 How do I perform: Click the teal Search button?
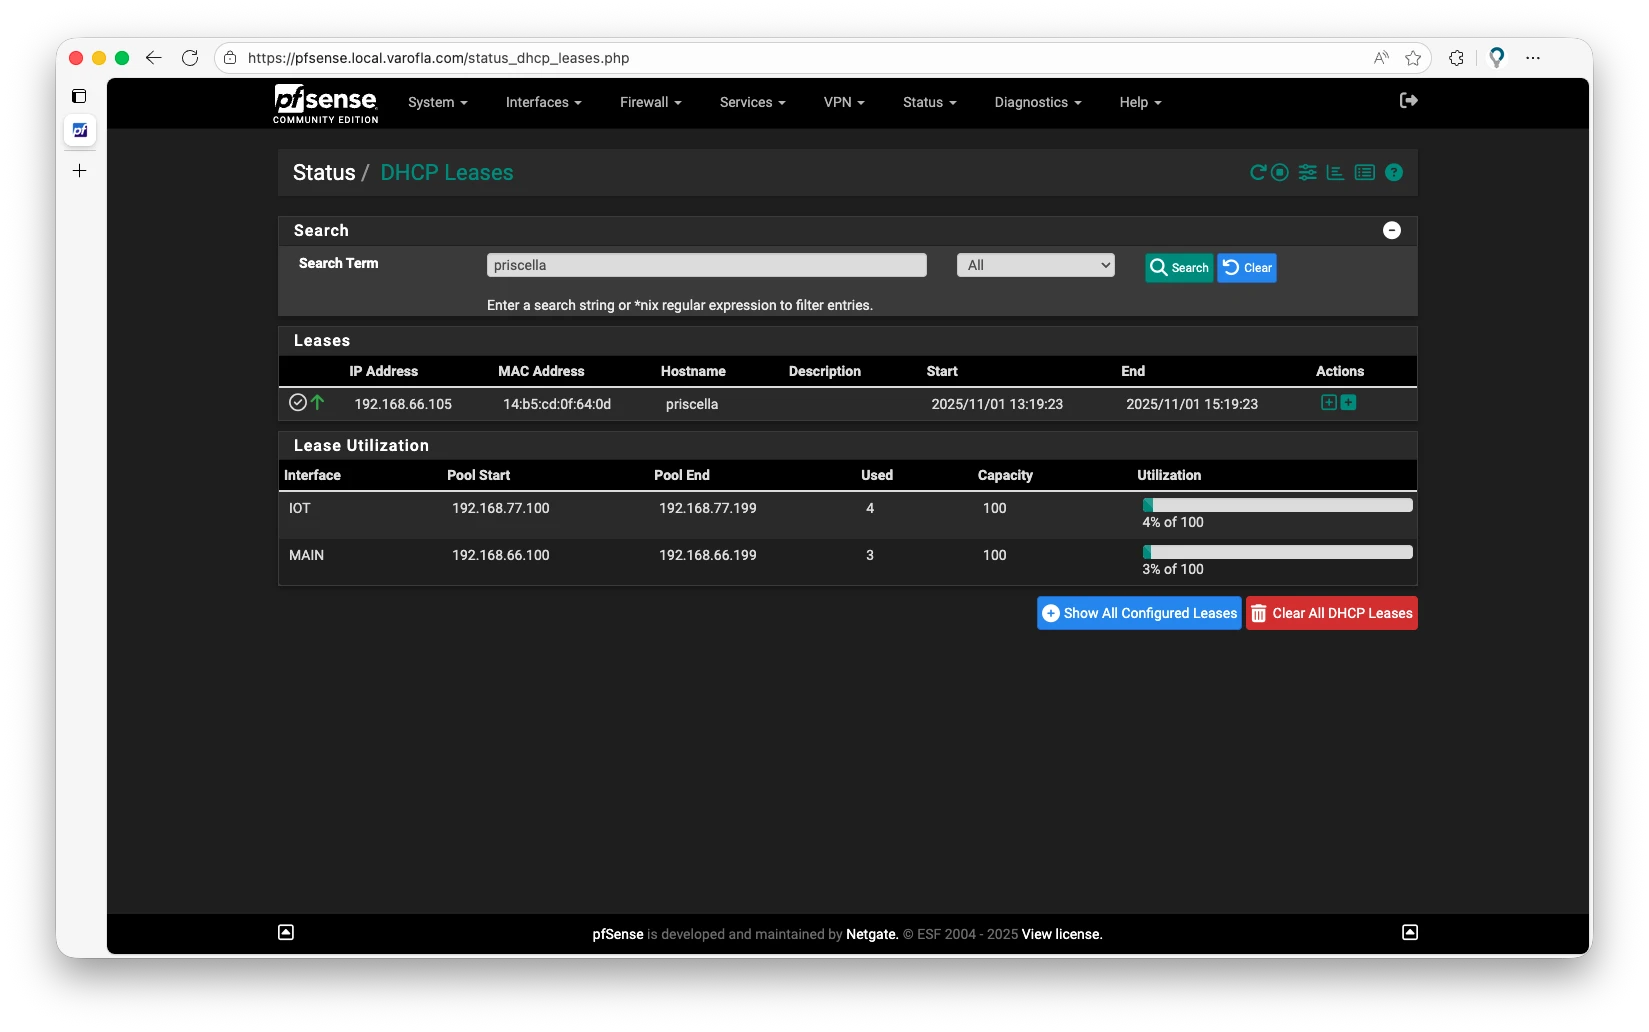pos(1178,267)
